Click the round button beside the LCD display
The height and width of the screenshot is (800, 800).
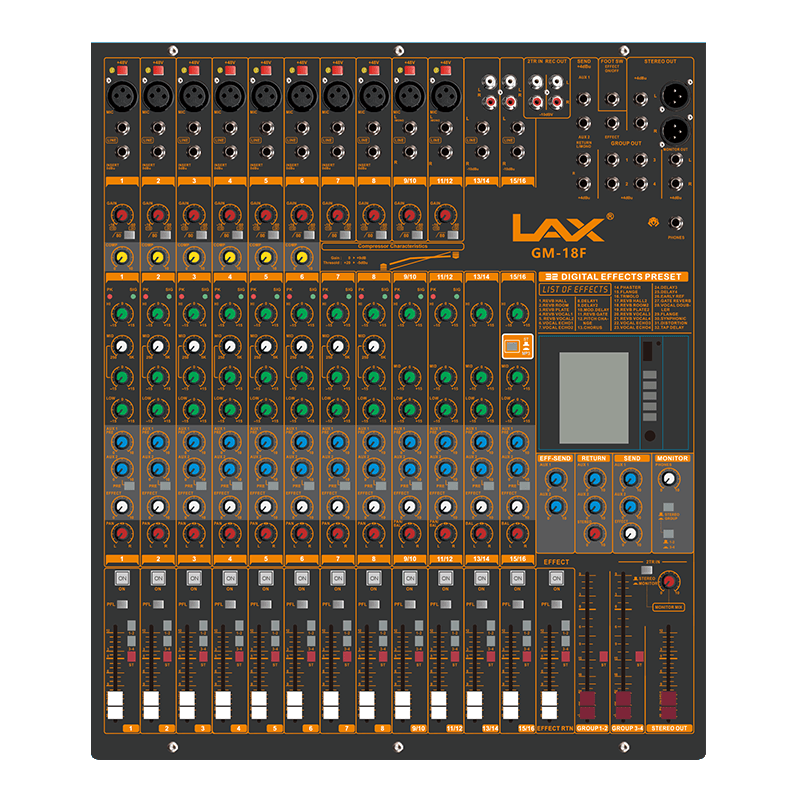pyautogui.click(x=649, y=436)
